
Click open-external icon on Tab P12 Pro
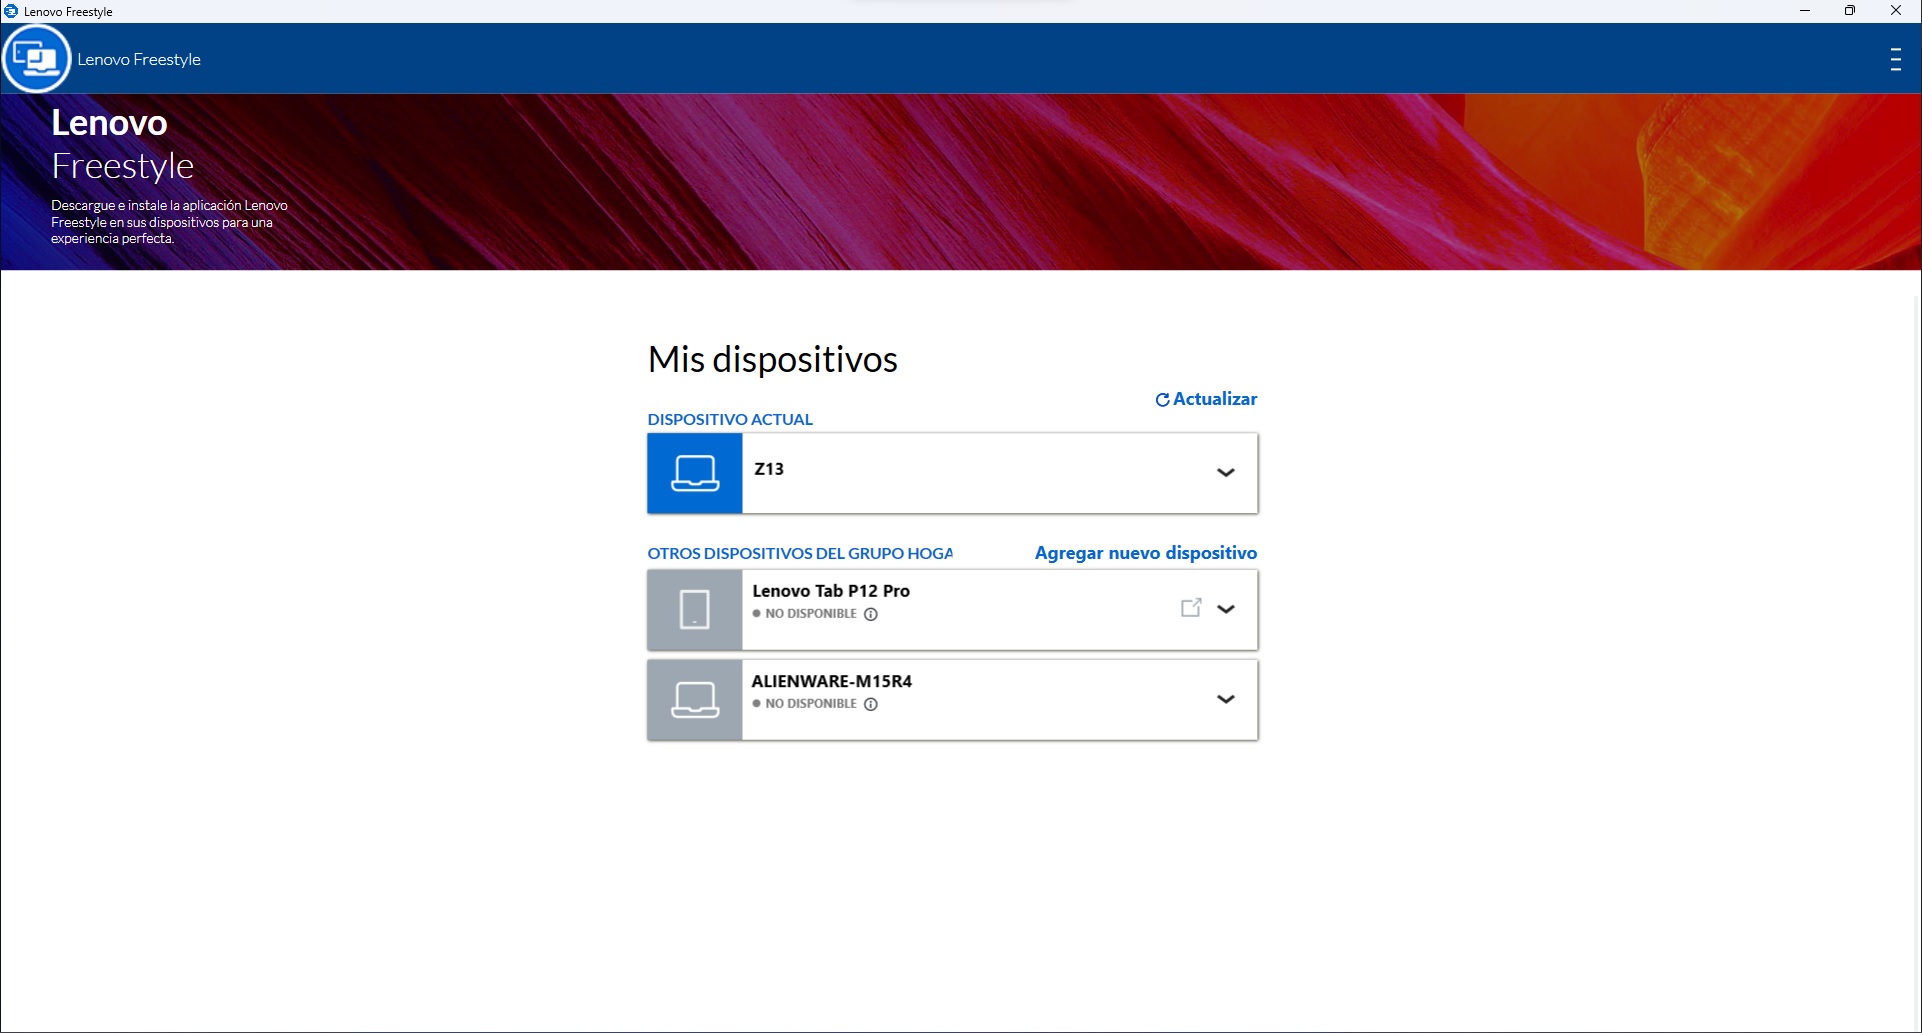tap(1190, 608)
